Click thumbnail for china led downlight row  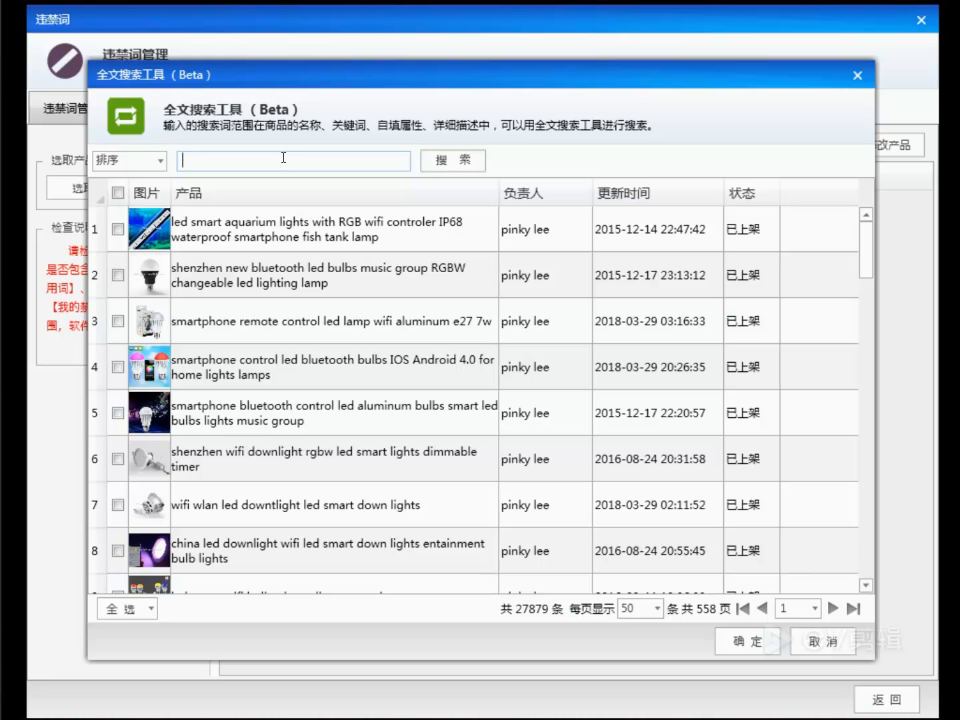click(x=149, y=550)
